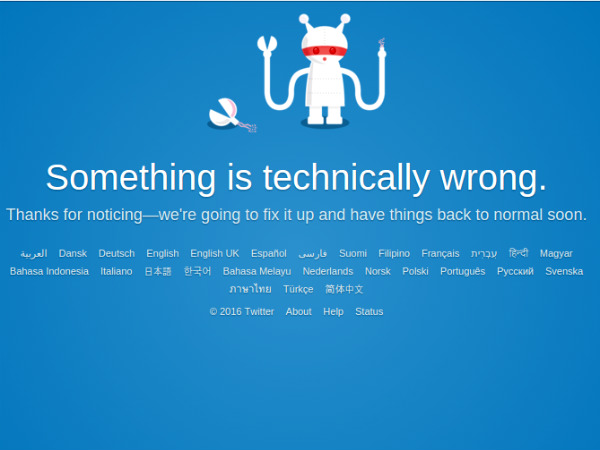The height and width of the screenshot is (450, 600).
Task: Select the Dansk language link
Action: coord(73,253)
